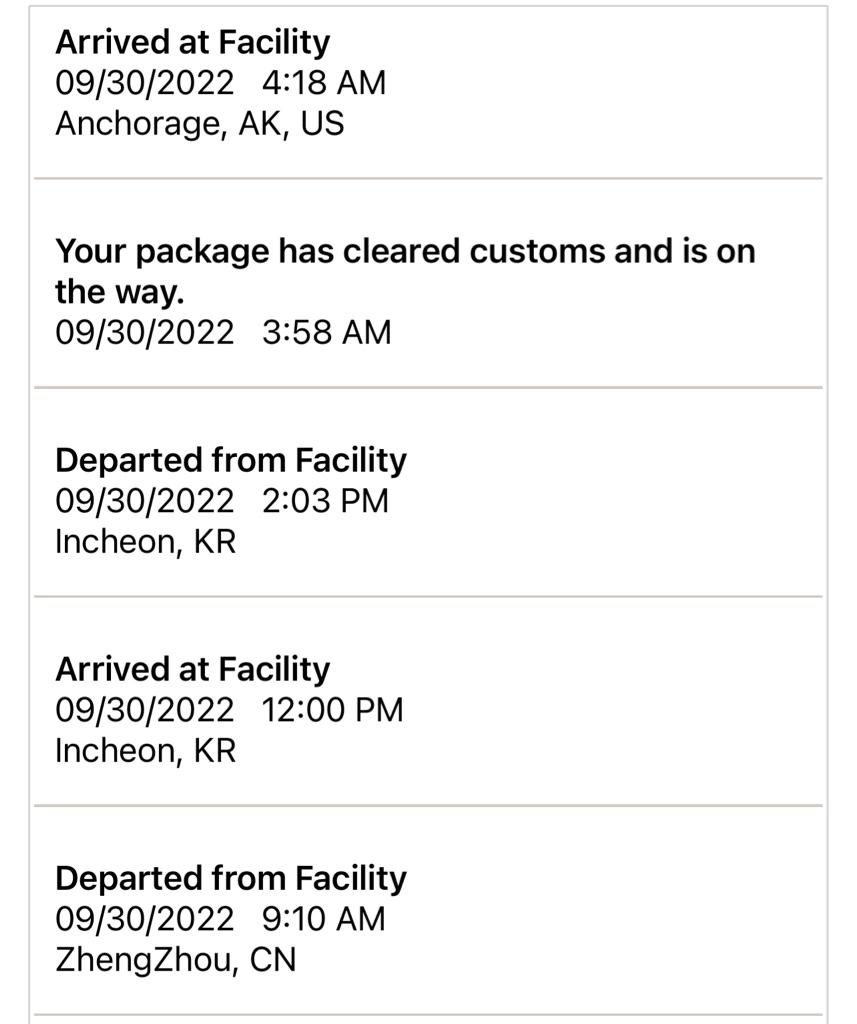Click the Arrived at Facility heading for Anchorage
The height and width of the screenshot is (1024, 857).
[x=192, y=42]
